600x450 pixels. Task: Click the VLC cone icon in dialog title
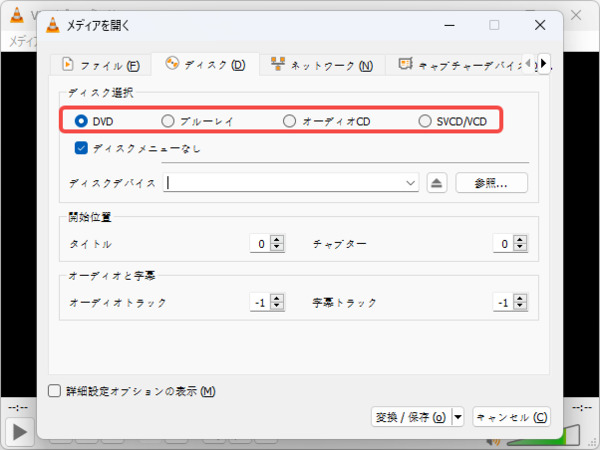(x=53, y=25)
